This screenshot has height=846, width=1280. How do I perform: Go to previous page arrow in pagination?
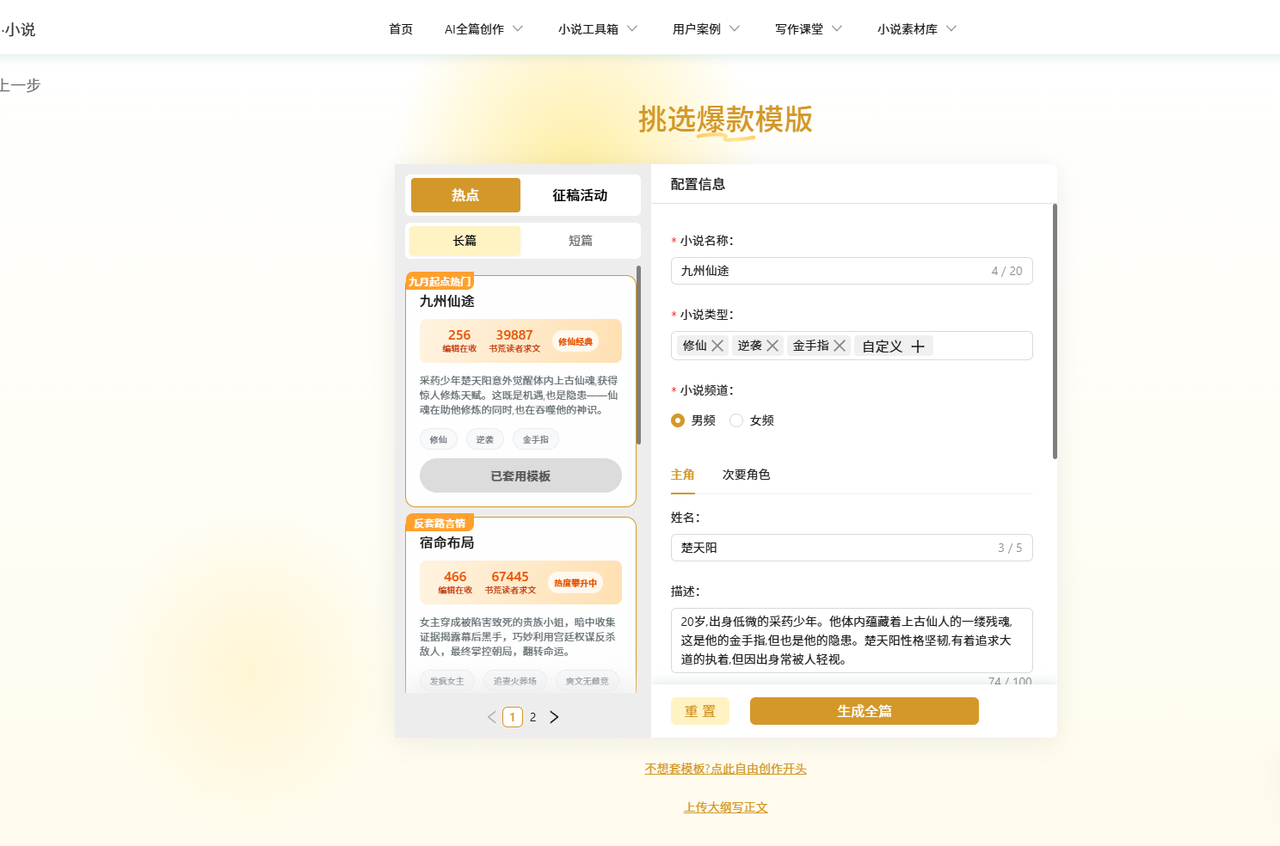point(492,717)
